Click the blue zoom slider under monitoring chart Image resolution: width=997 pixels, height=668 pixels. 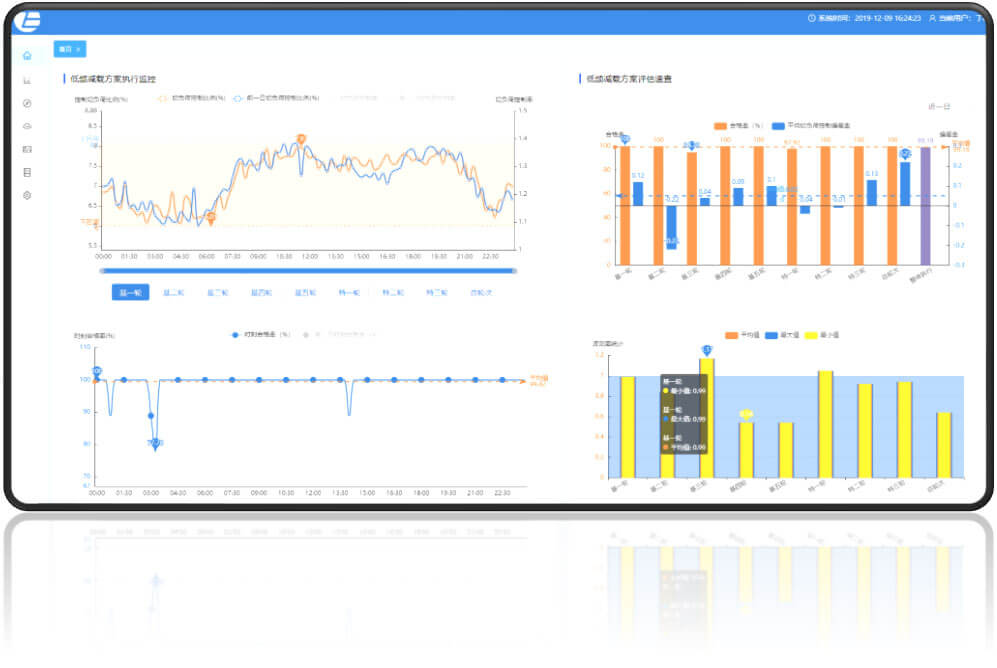(307, 270)
